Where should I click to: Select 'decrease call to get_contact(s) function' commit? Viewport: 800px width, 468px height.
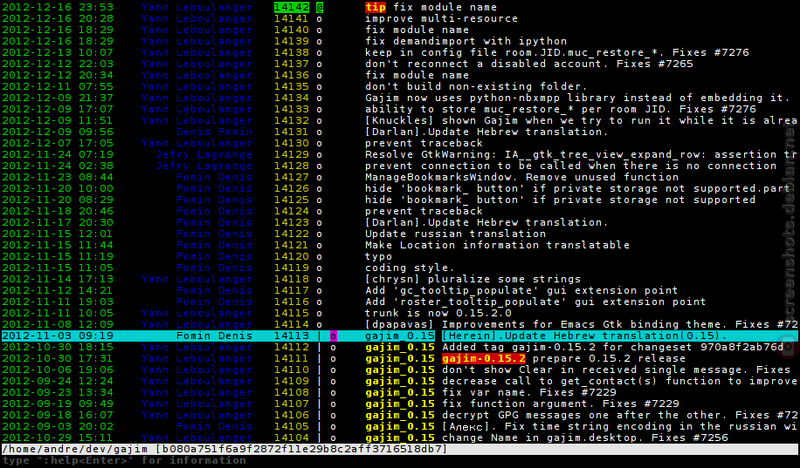click(x=619, y=381)
